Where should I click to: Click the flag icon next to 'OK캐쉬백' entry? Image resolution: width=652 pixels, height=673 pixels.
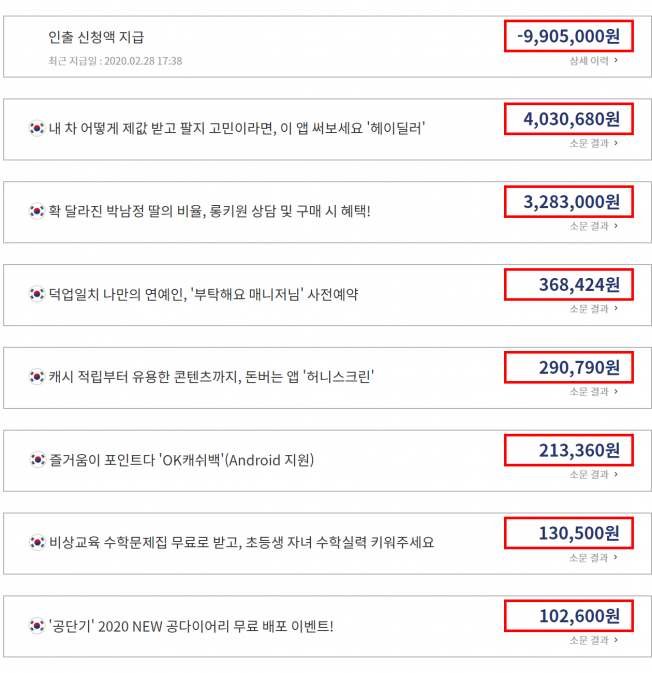click(37, 460)
